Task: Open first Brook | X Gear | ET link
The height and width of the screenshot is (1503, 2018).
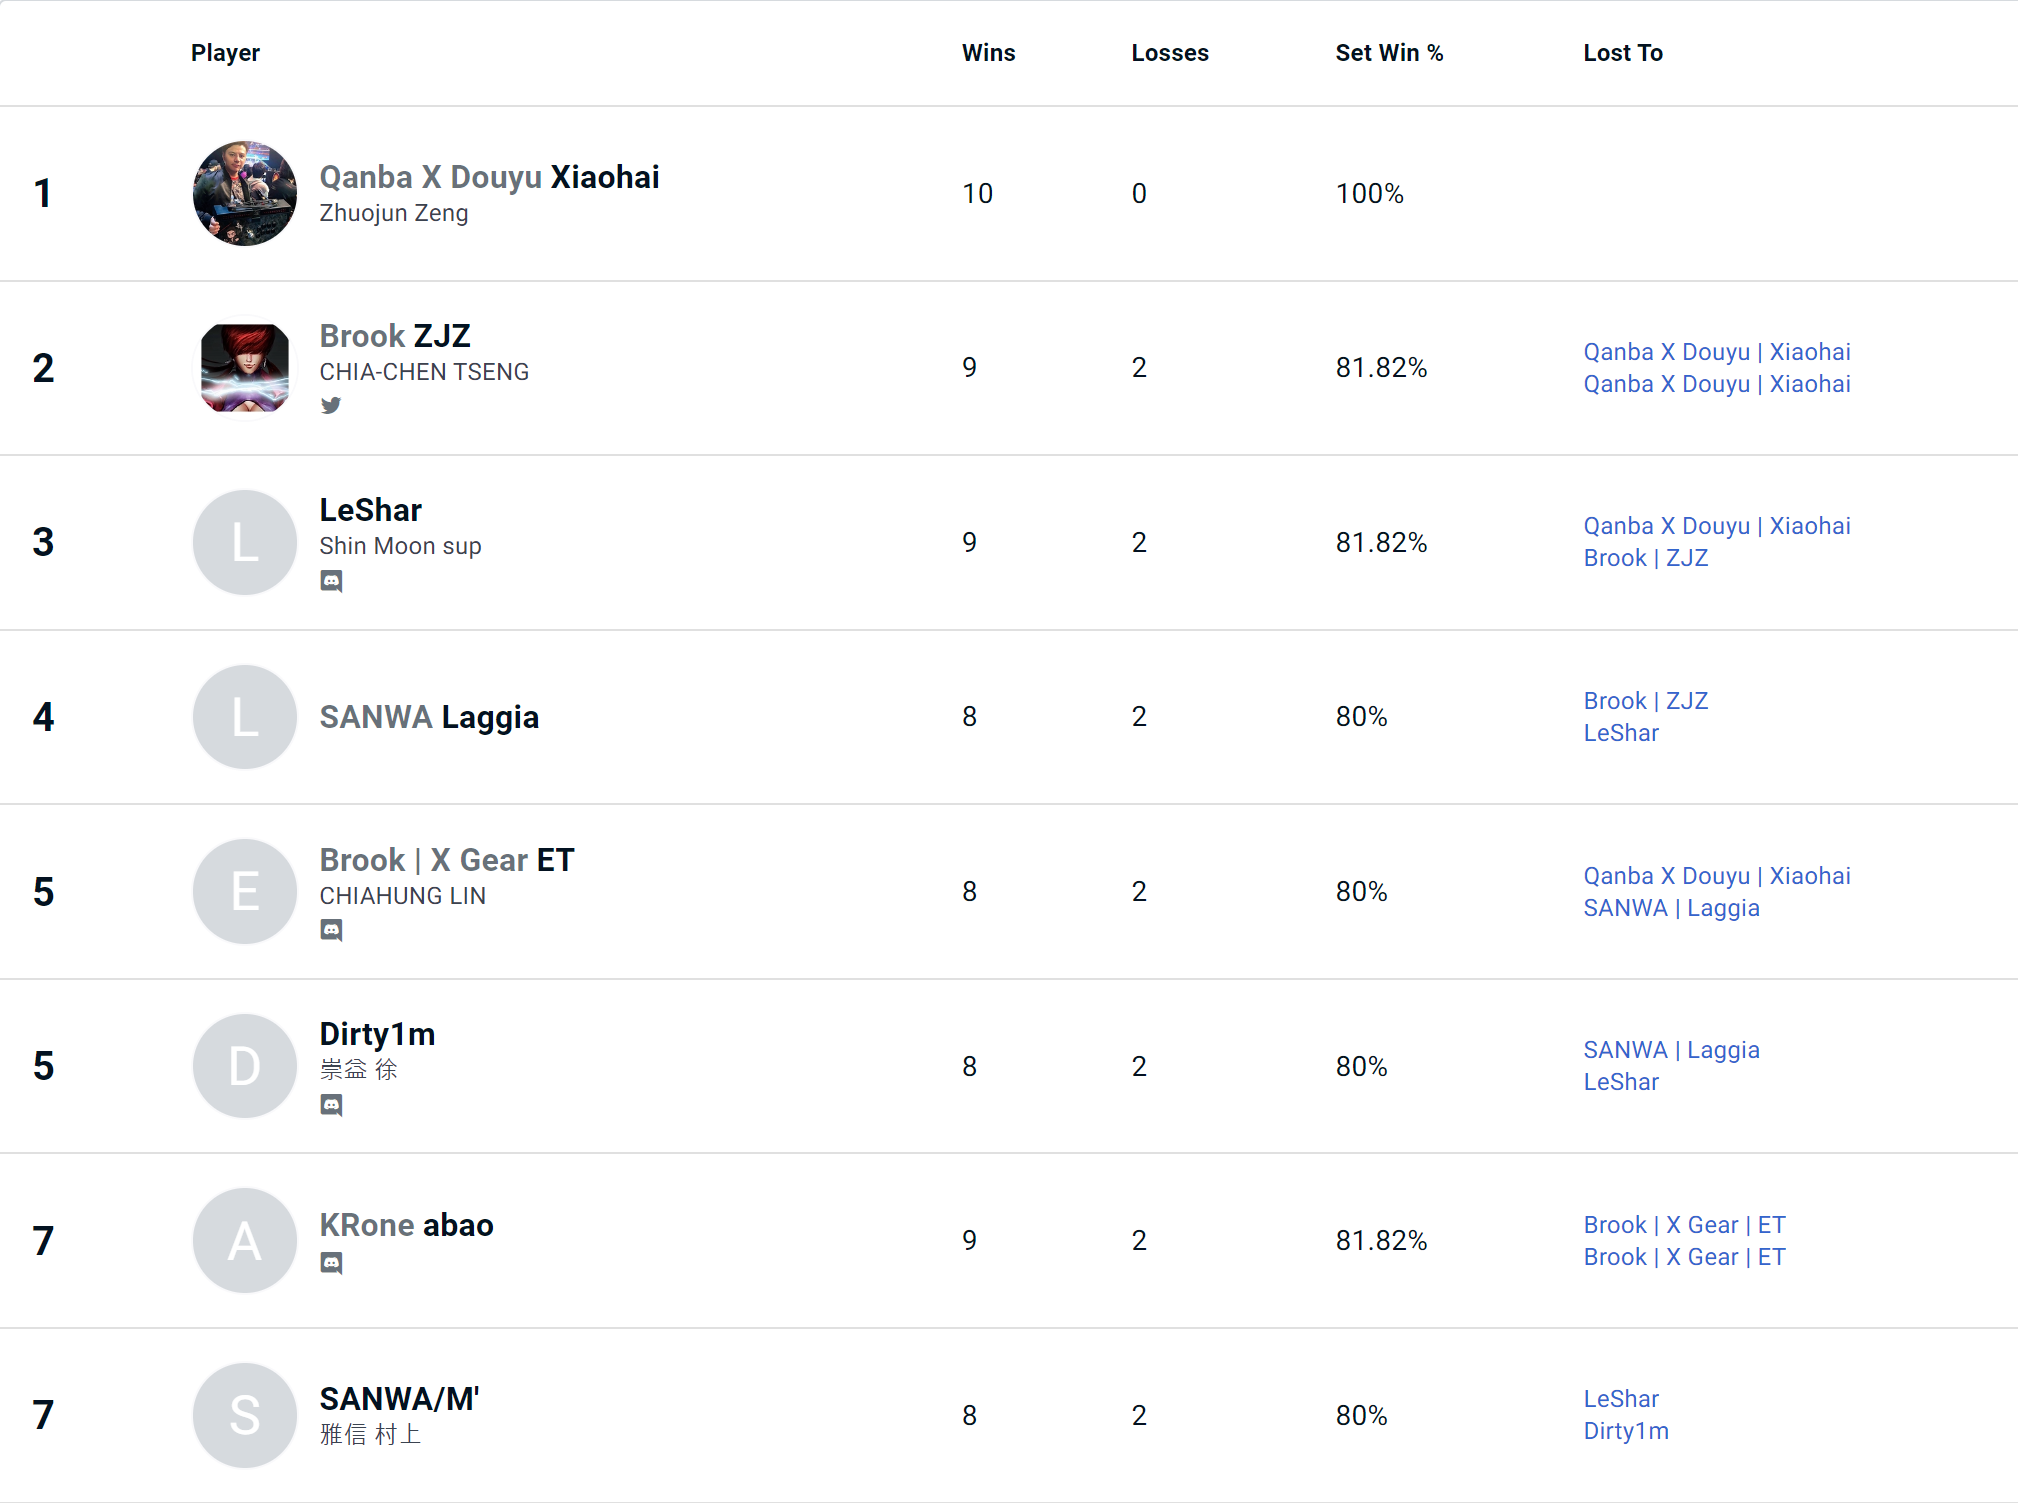Action: point(1684,1225)
